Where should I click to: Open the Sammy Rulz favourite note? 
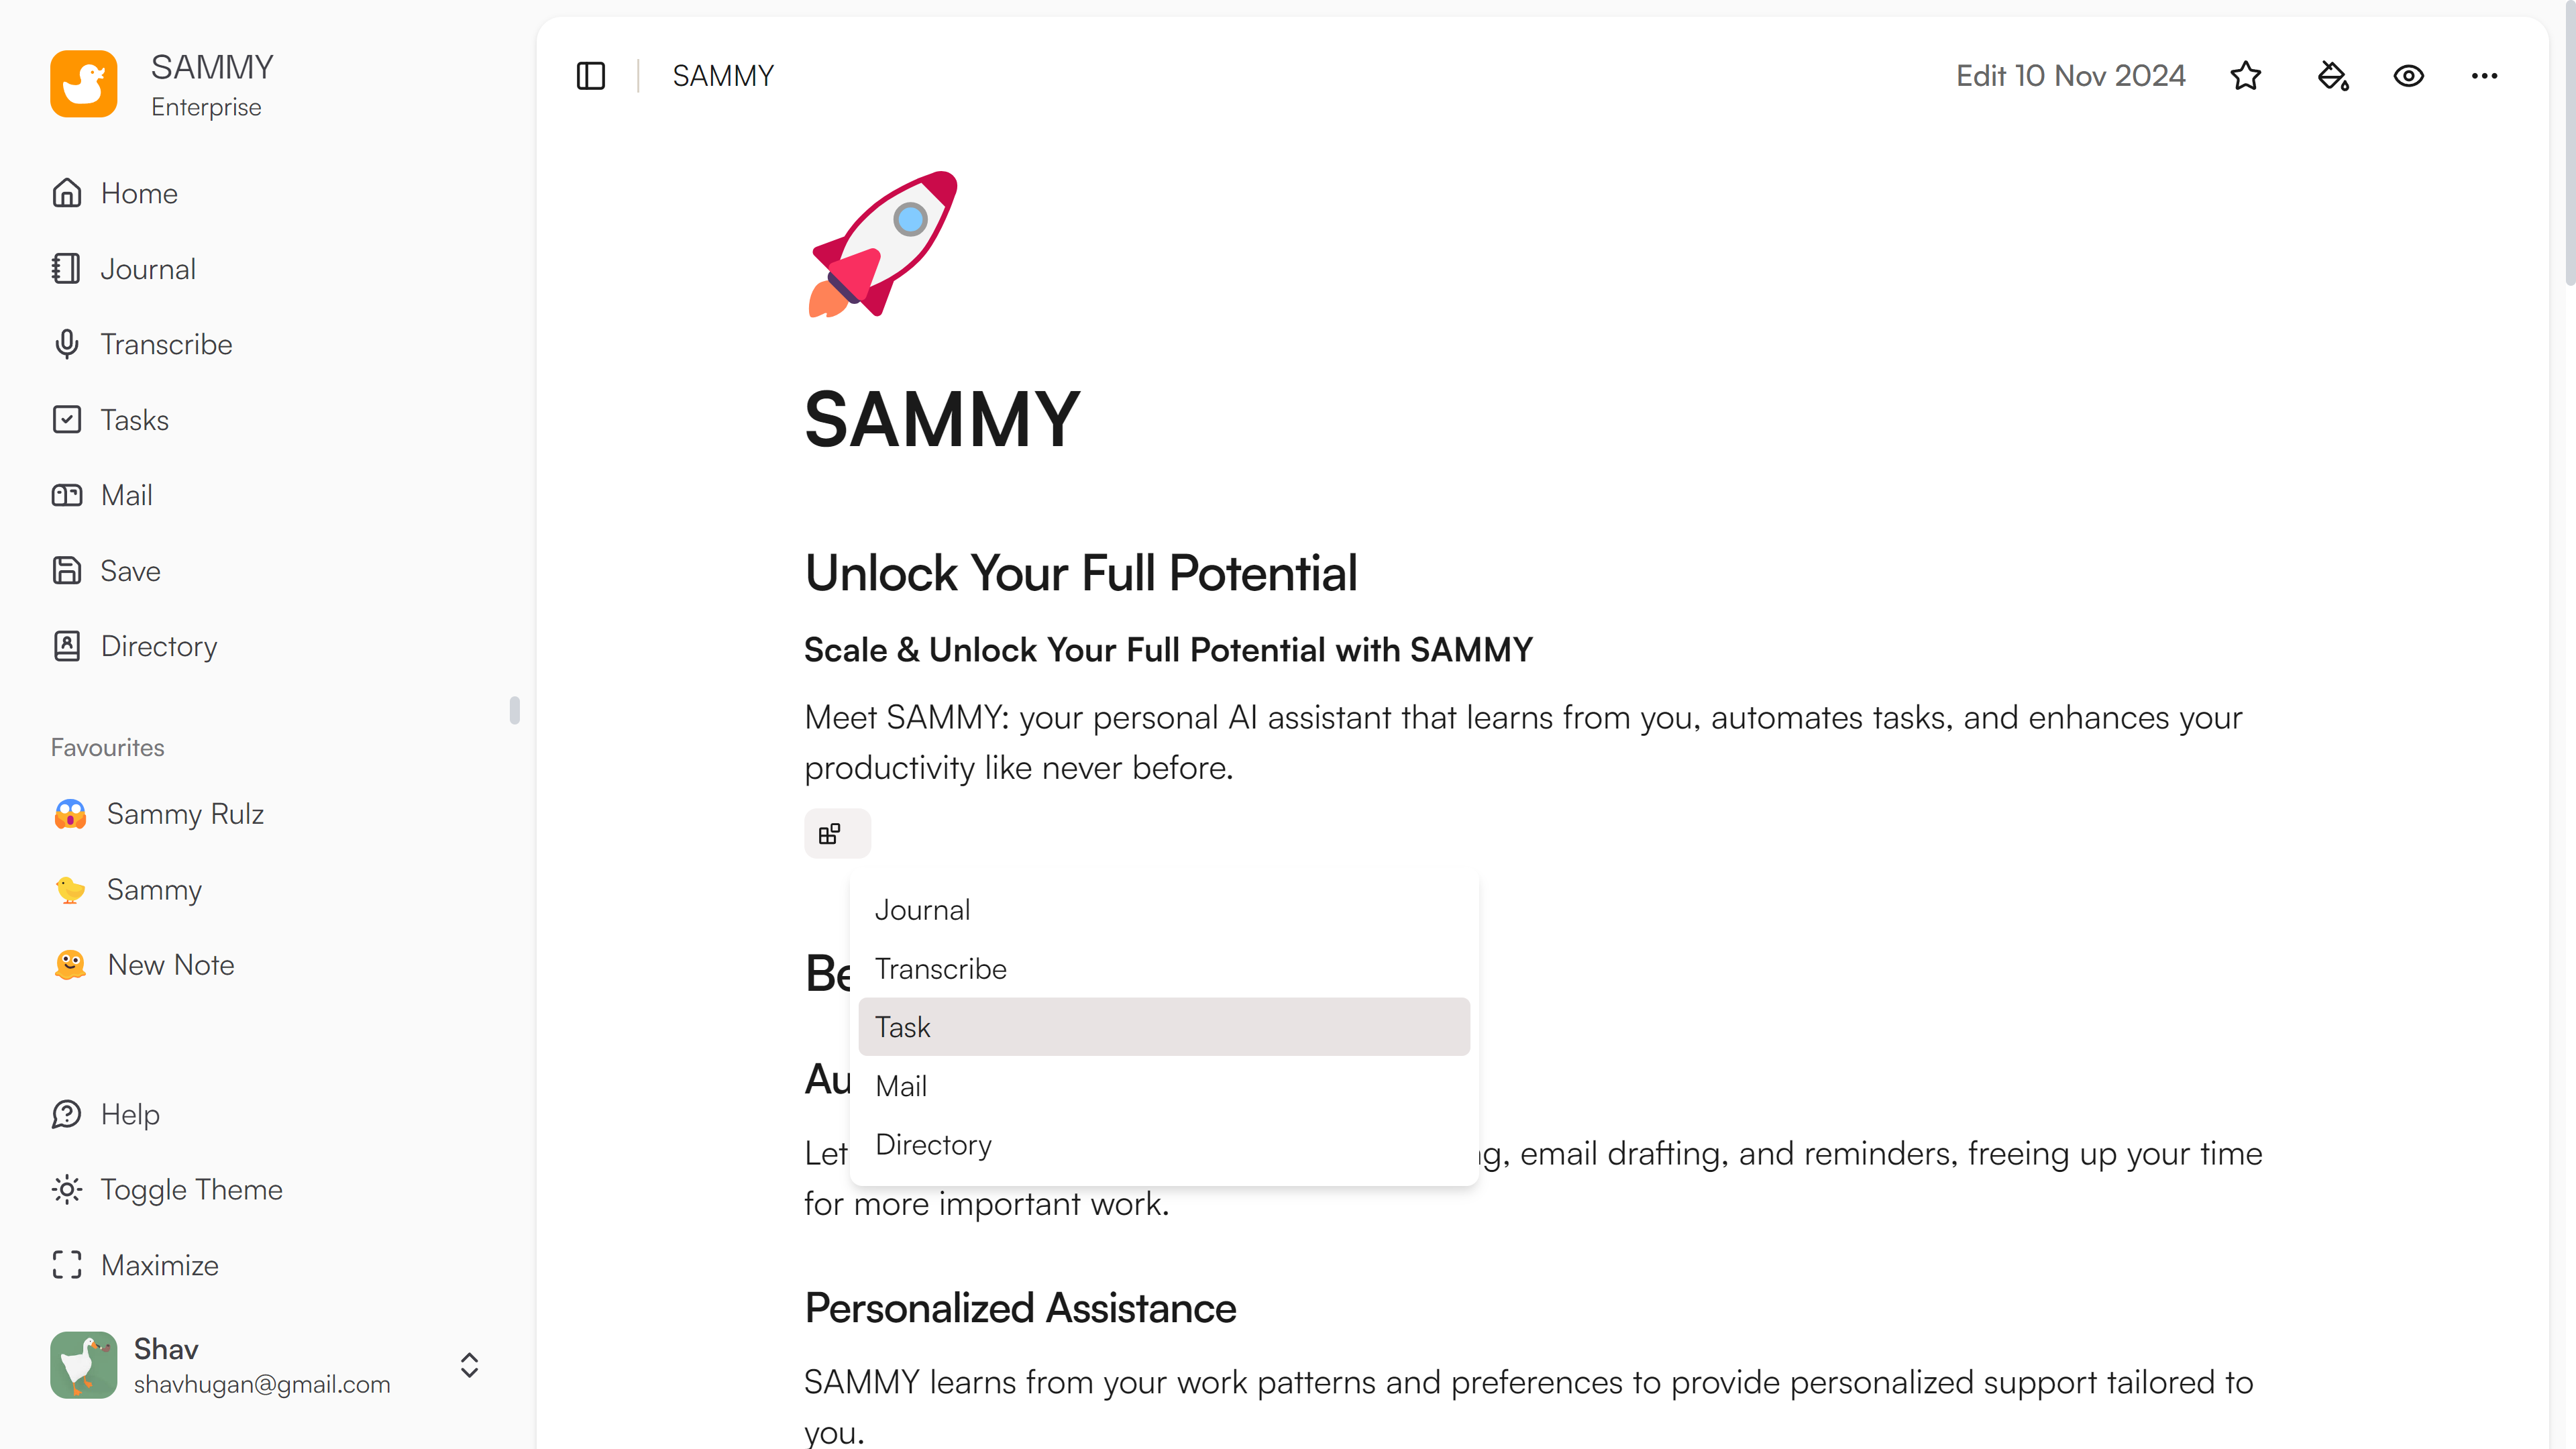coord(186,814)
